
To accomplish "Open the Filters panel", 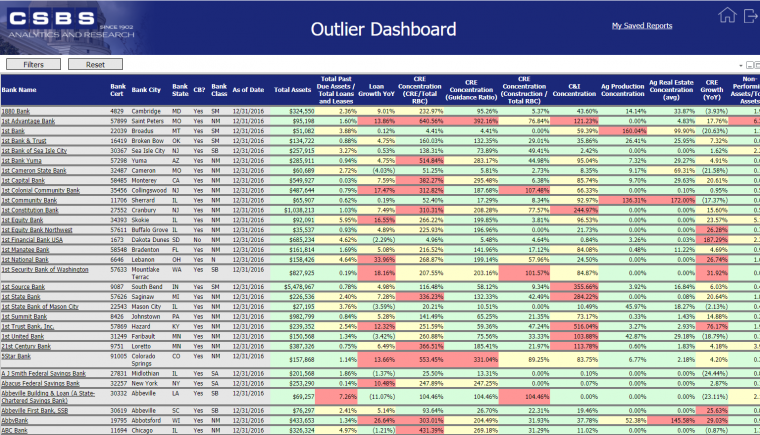I will [33, 64].
